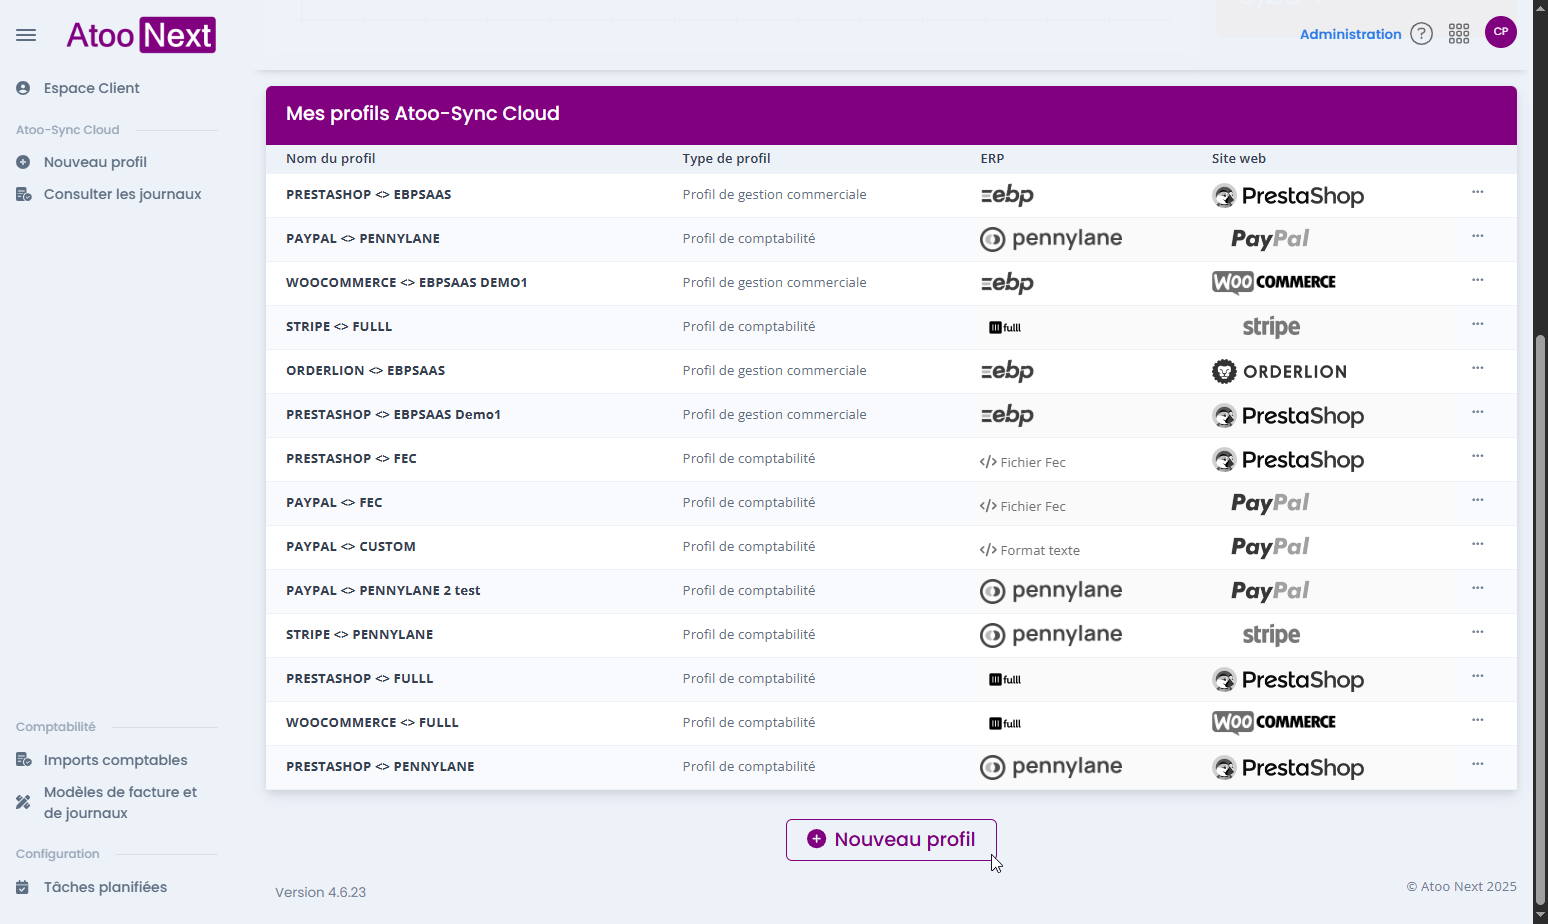The width and height of the screenshot is (1548, 924).
Task: Click the PrestaShop logo in PRESTASHOP <> EBPSAAS row
Action: pyautogui.click(x=1288, y=196)
